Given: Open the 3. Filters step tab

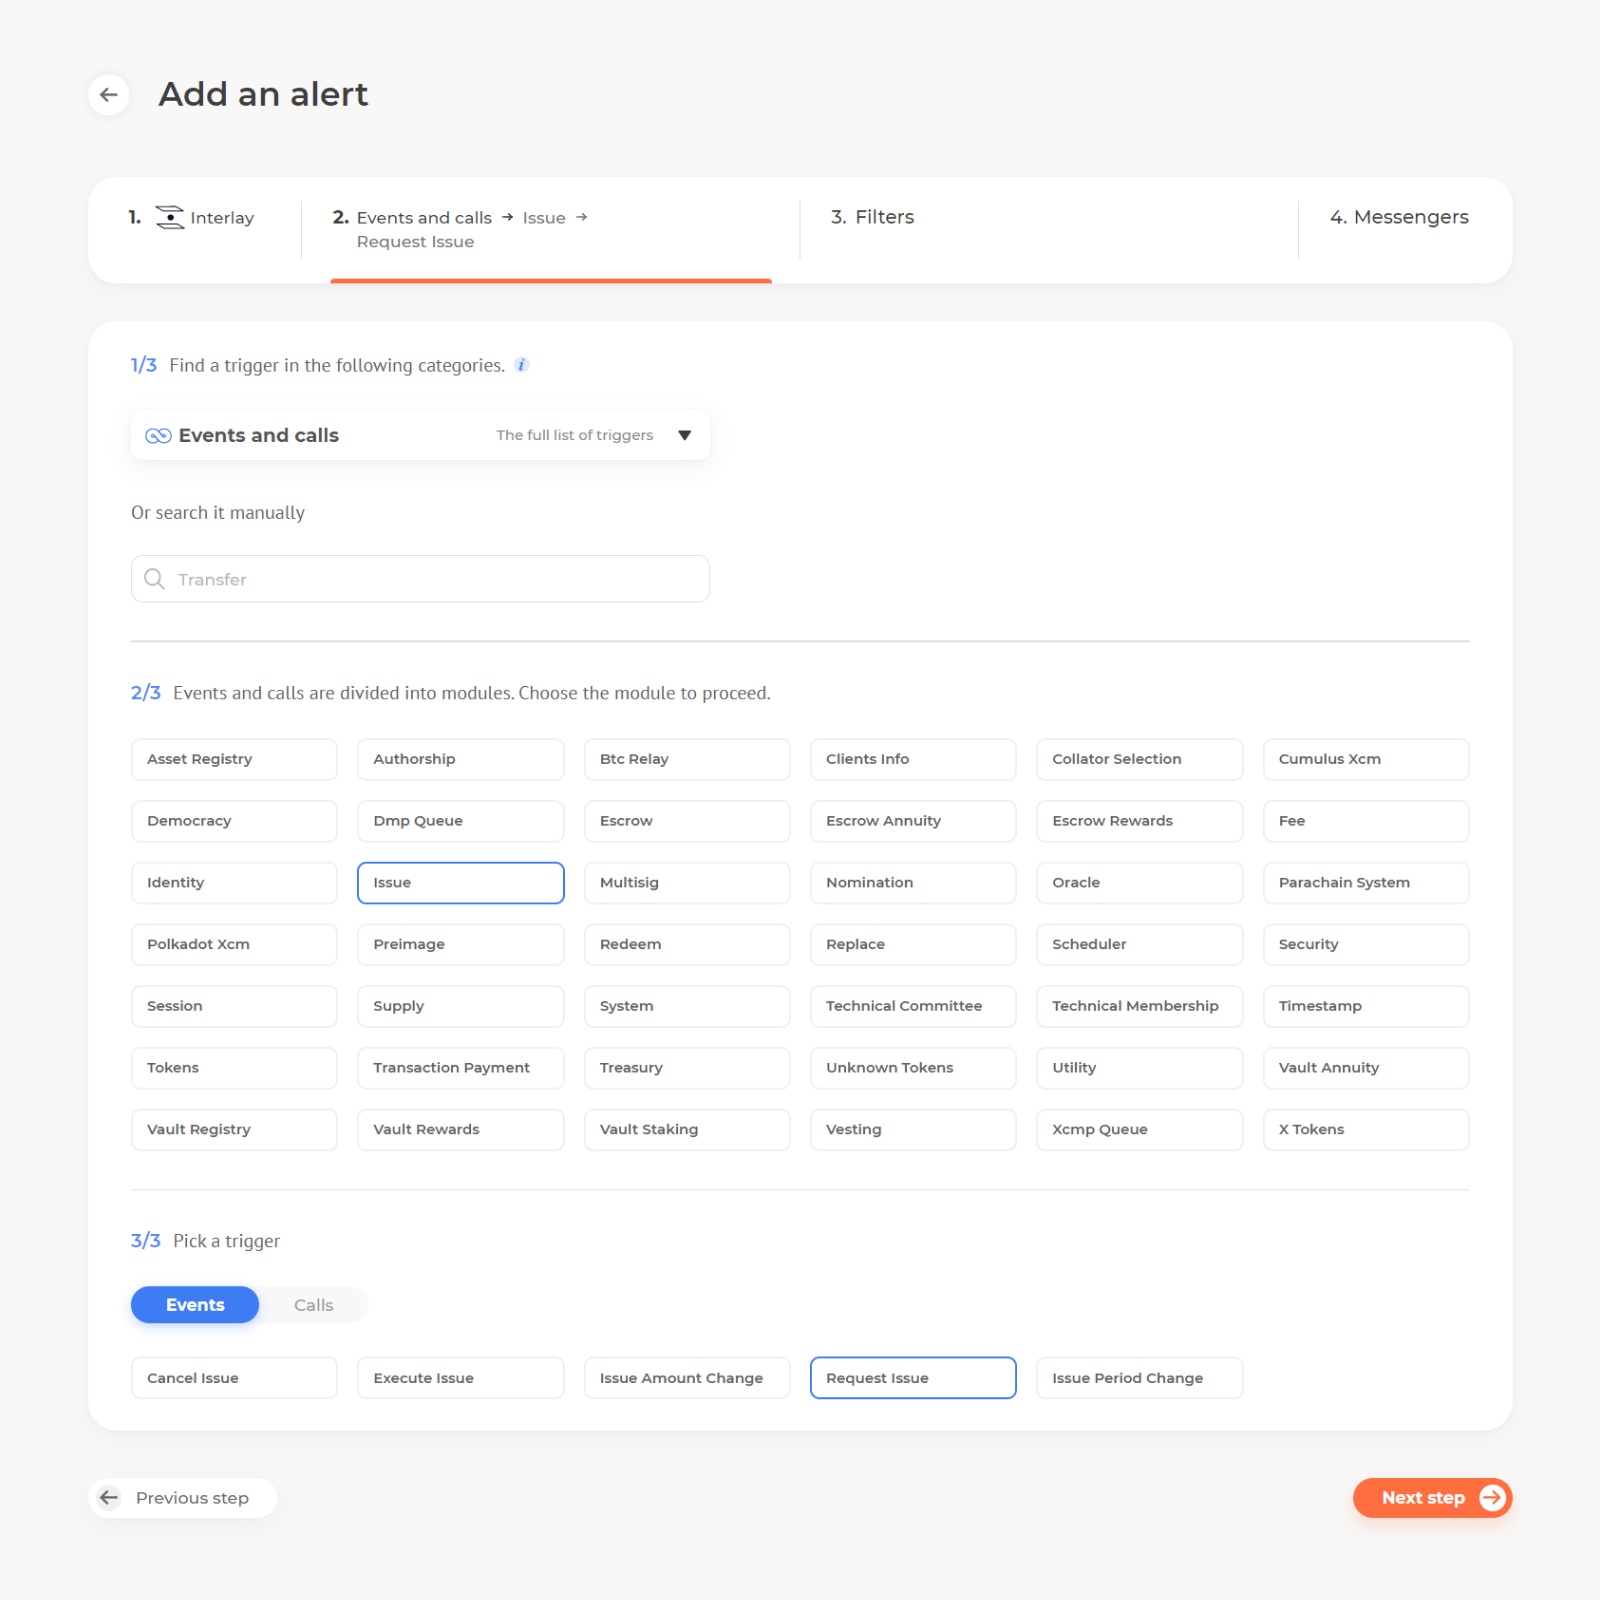Looking at the screenshot, I should (x=872, y=217).
